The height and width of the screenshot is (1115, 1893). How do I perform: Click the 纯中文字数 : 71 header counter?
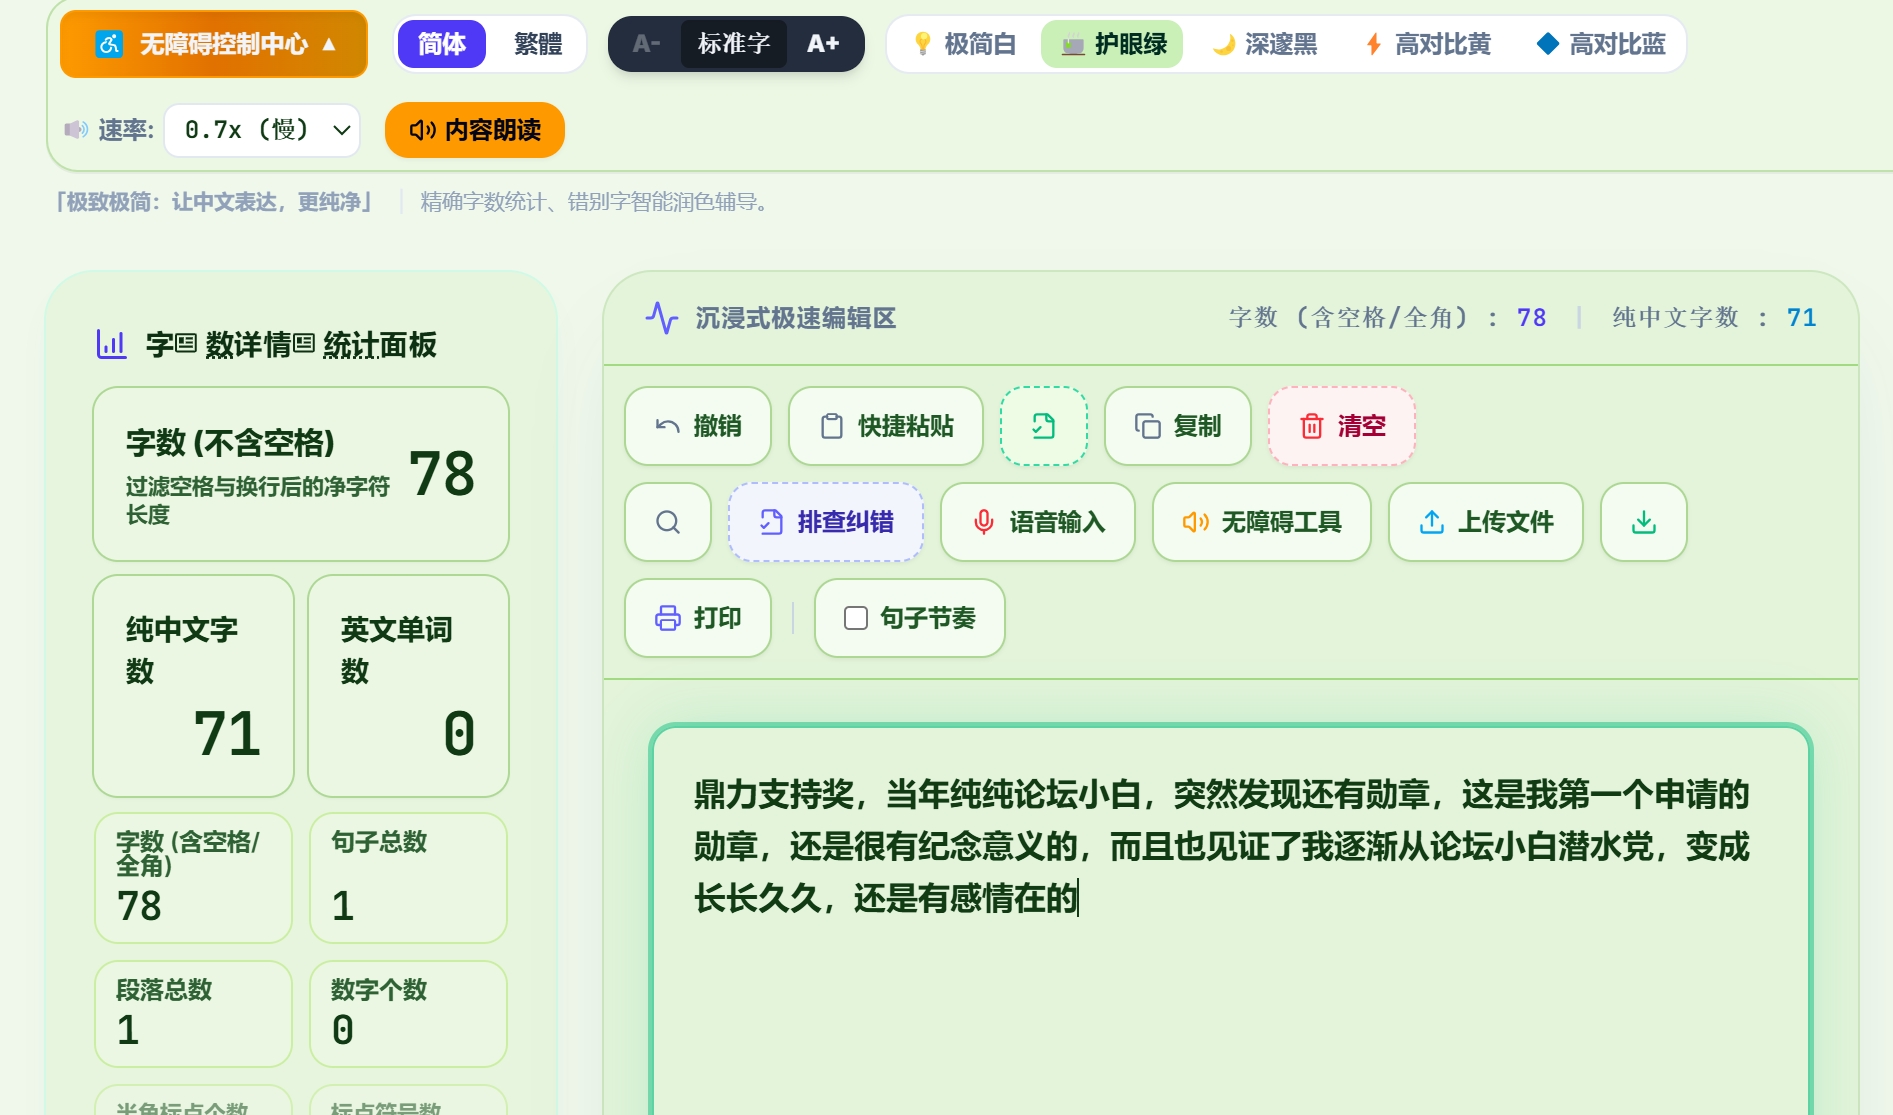point(1714,318)
